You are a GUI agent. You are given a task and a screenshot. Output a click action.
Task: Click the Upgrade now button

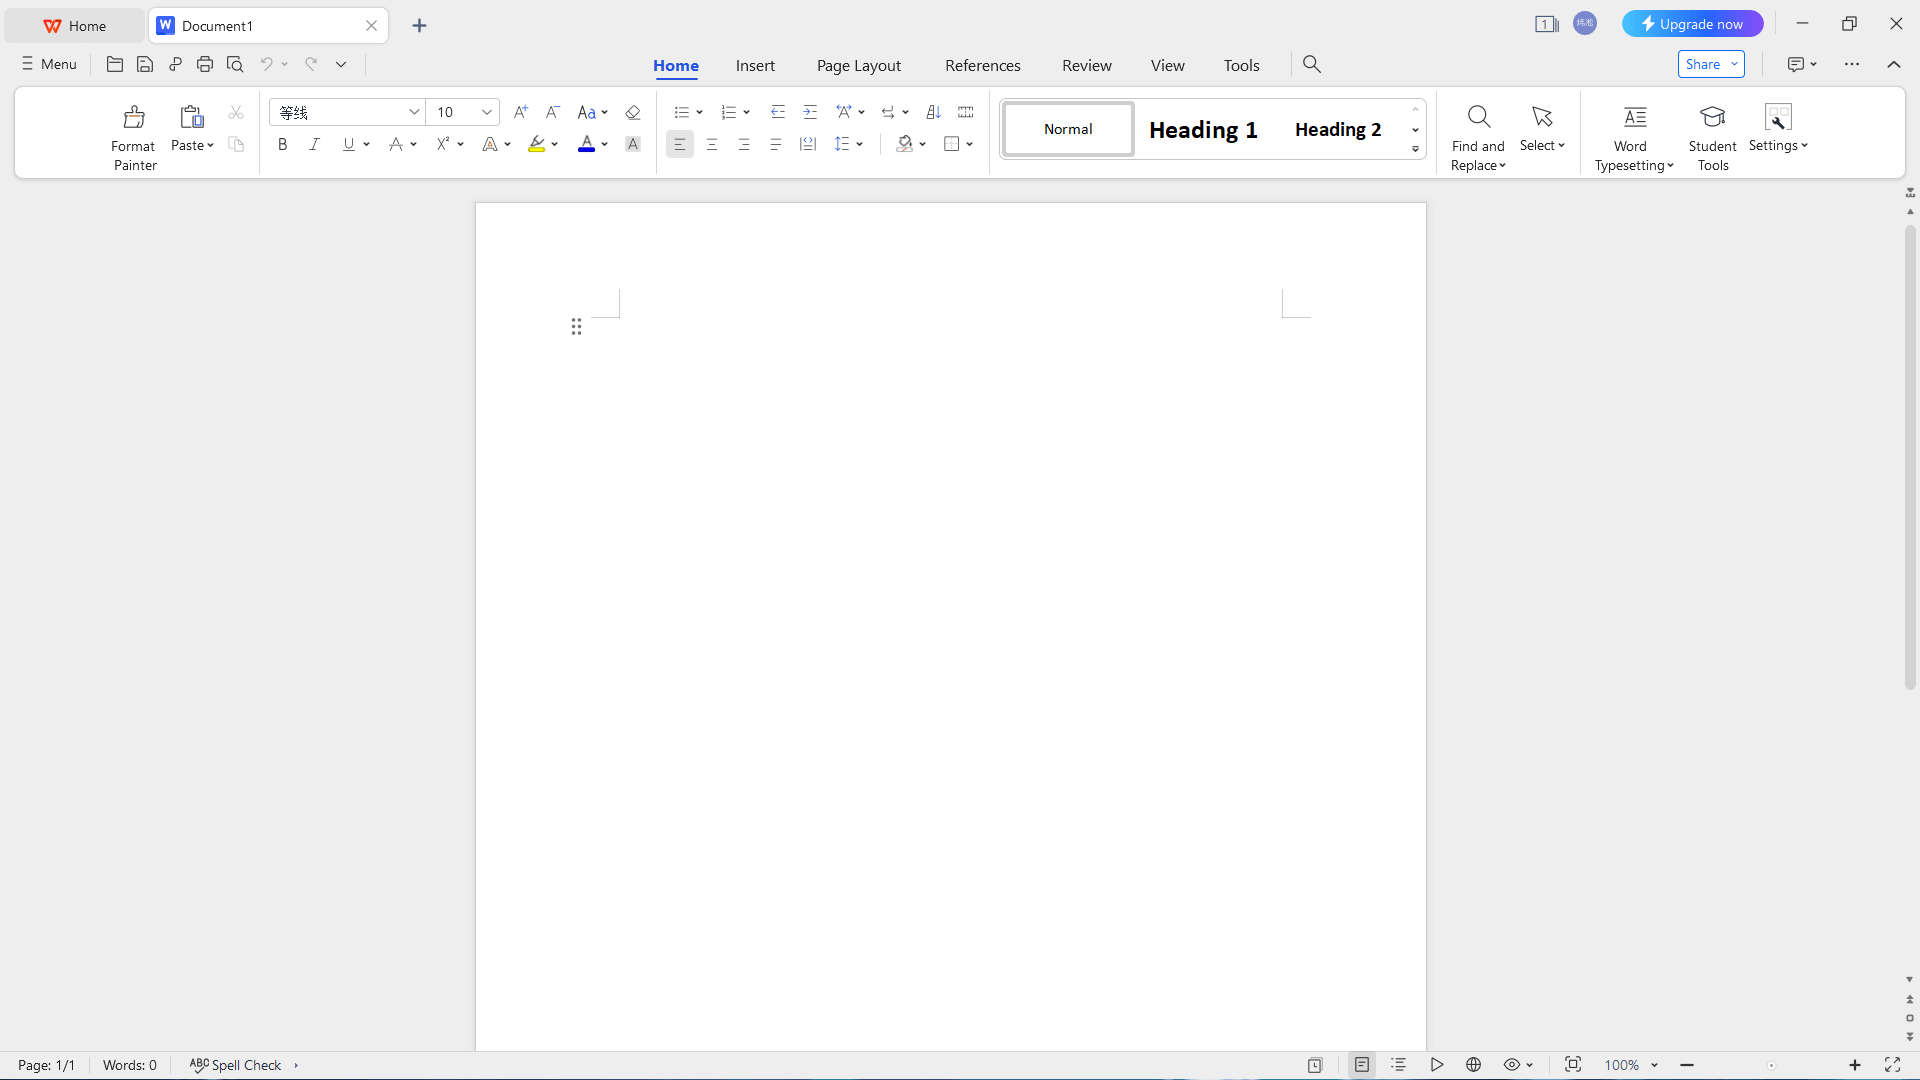click(x=1692, y=23)
